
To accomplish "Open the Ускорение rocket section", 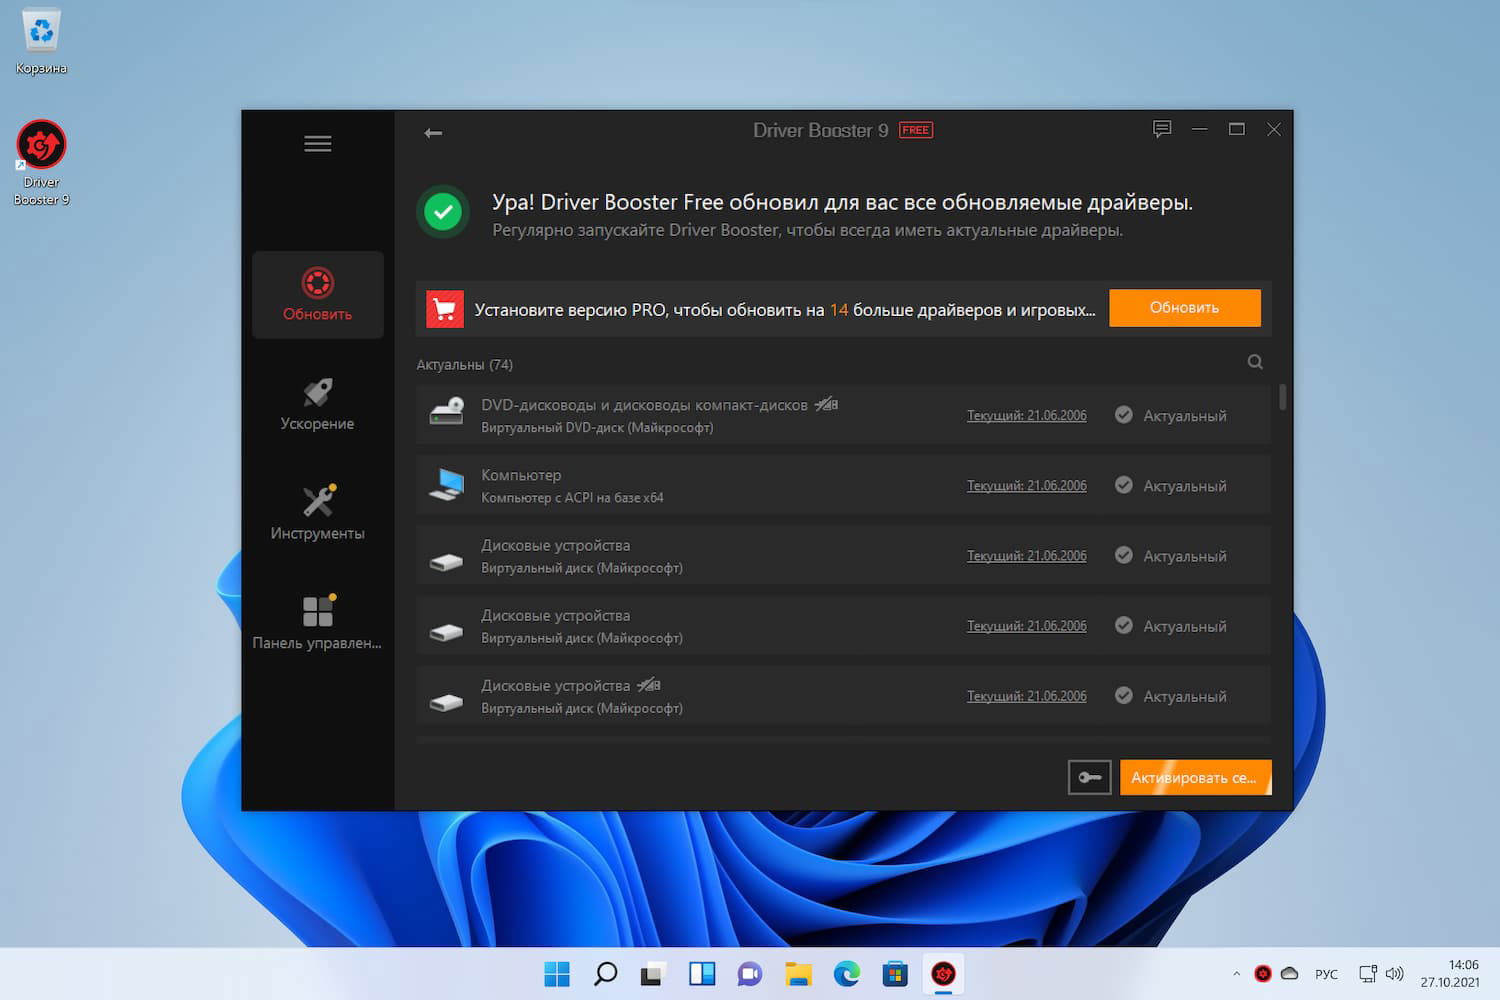I will pos(318,405).
